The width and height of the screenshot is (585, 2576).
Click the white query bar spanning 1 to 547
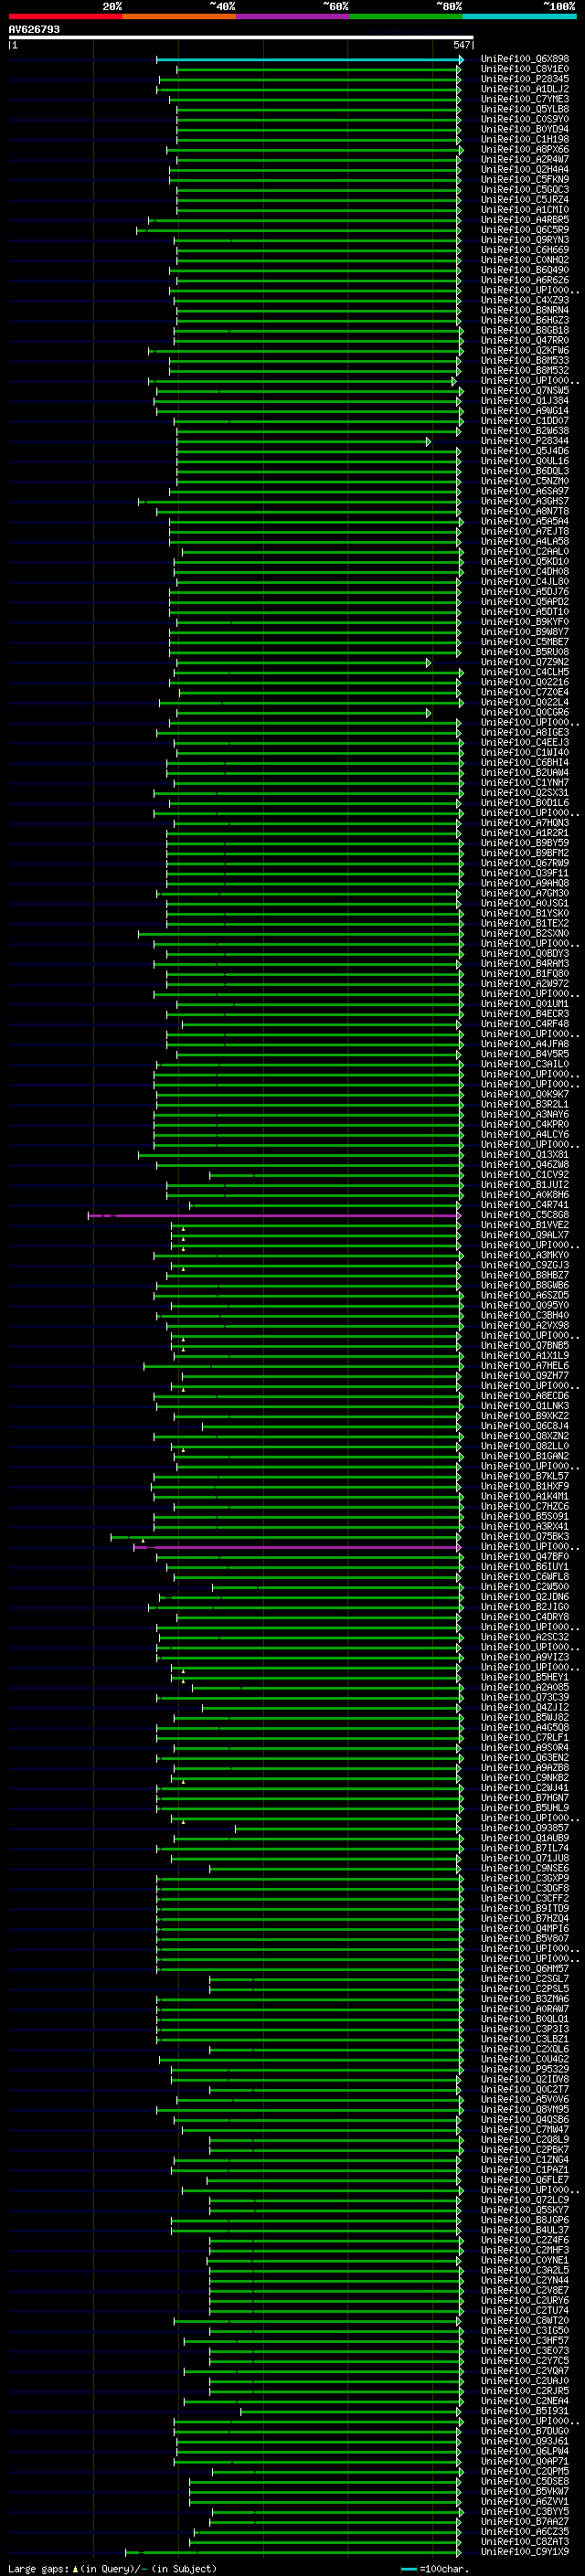241,38
